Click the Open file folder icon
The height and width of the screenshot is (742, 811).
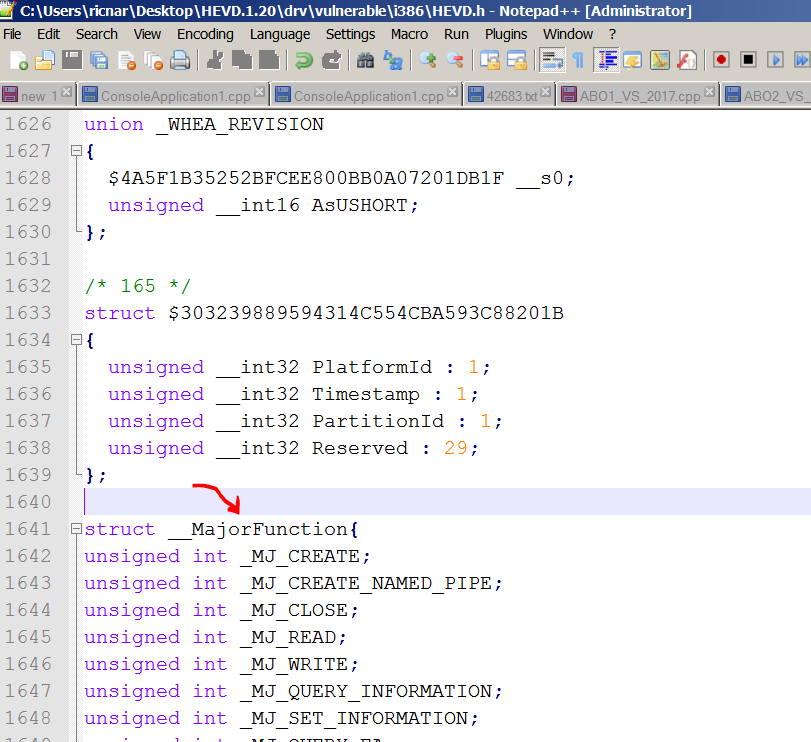point(45,60)
